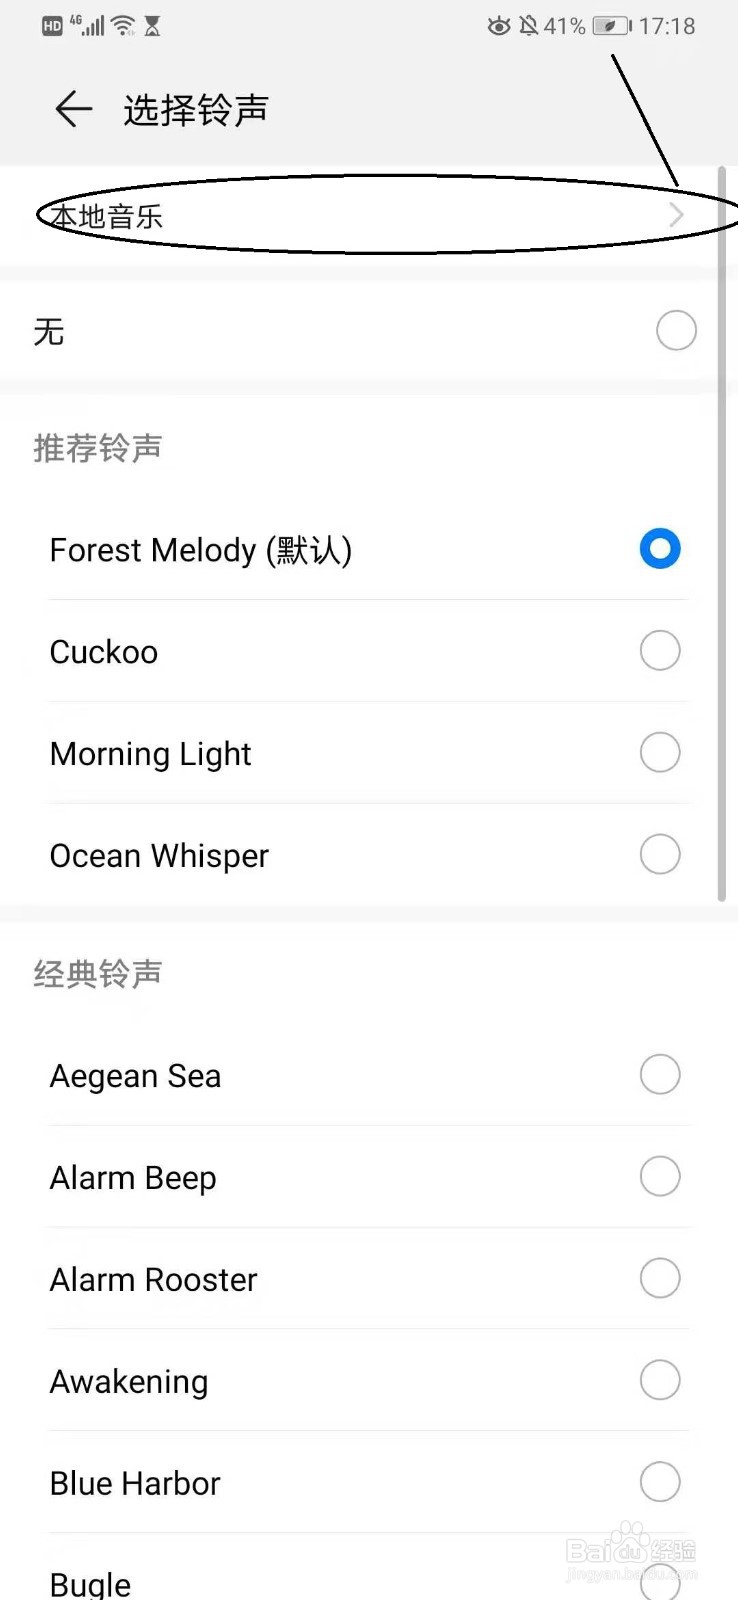
Task: Select the 无 (none) radio button
Action: [x=676, y=331]
